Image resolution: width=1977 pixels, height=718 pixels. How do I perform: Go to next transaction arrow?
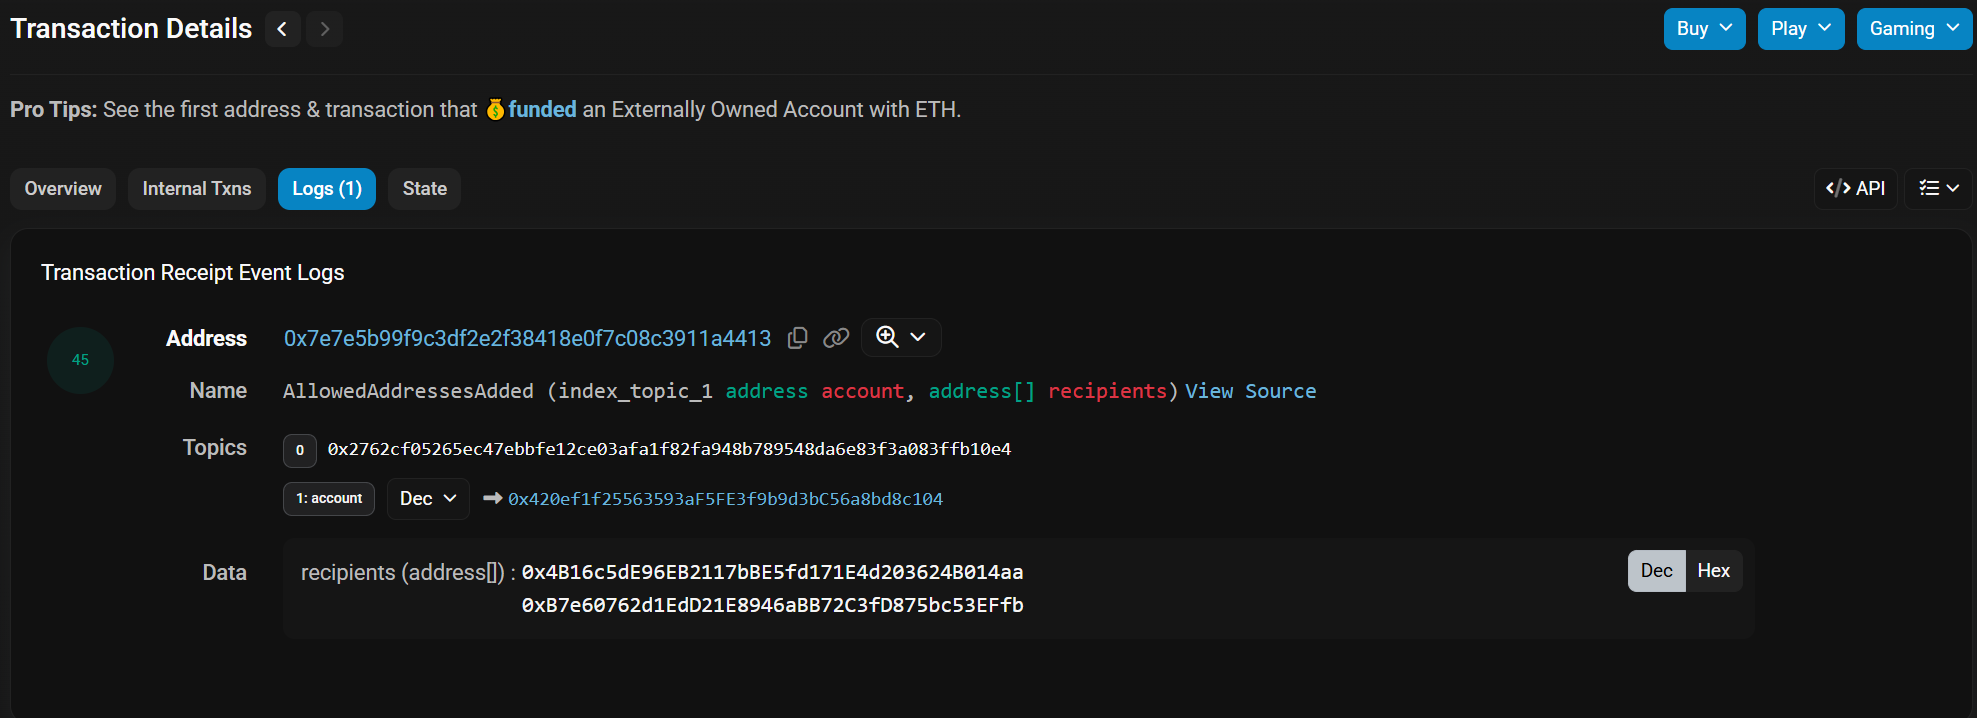[x=324, y=29]
